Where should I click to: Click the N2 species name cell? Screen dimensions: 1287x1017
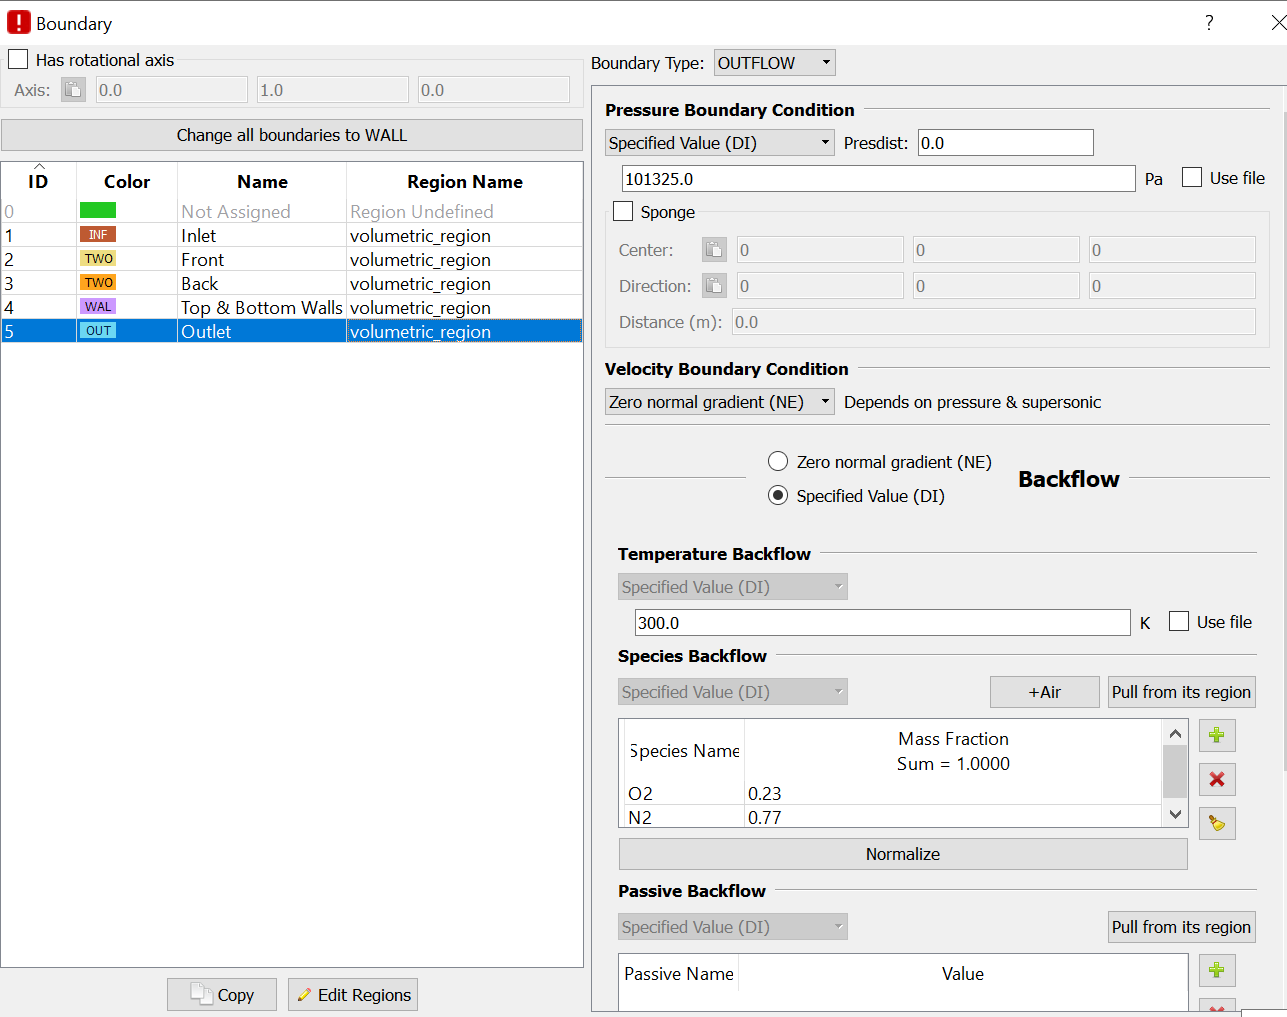[684, 817]
